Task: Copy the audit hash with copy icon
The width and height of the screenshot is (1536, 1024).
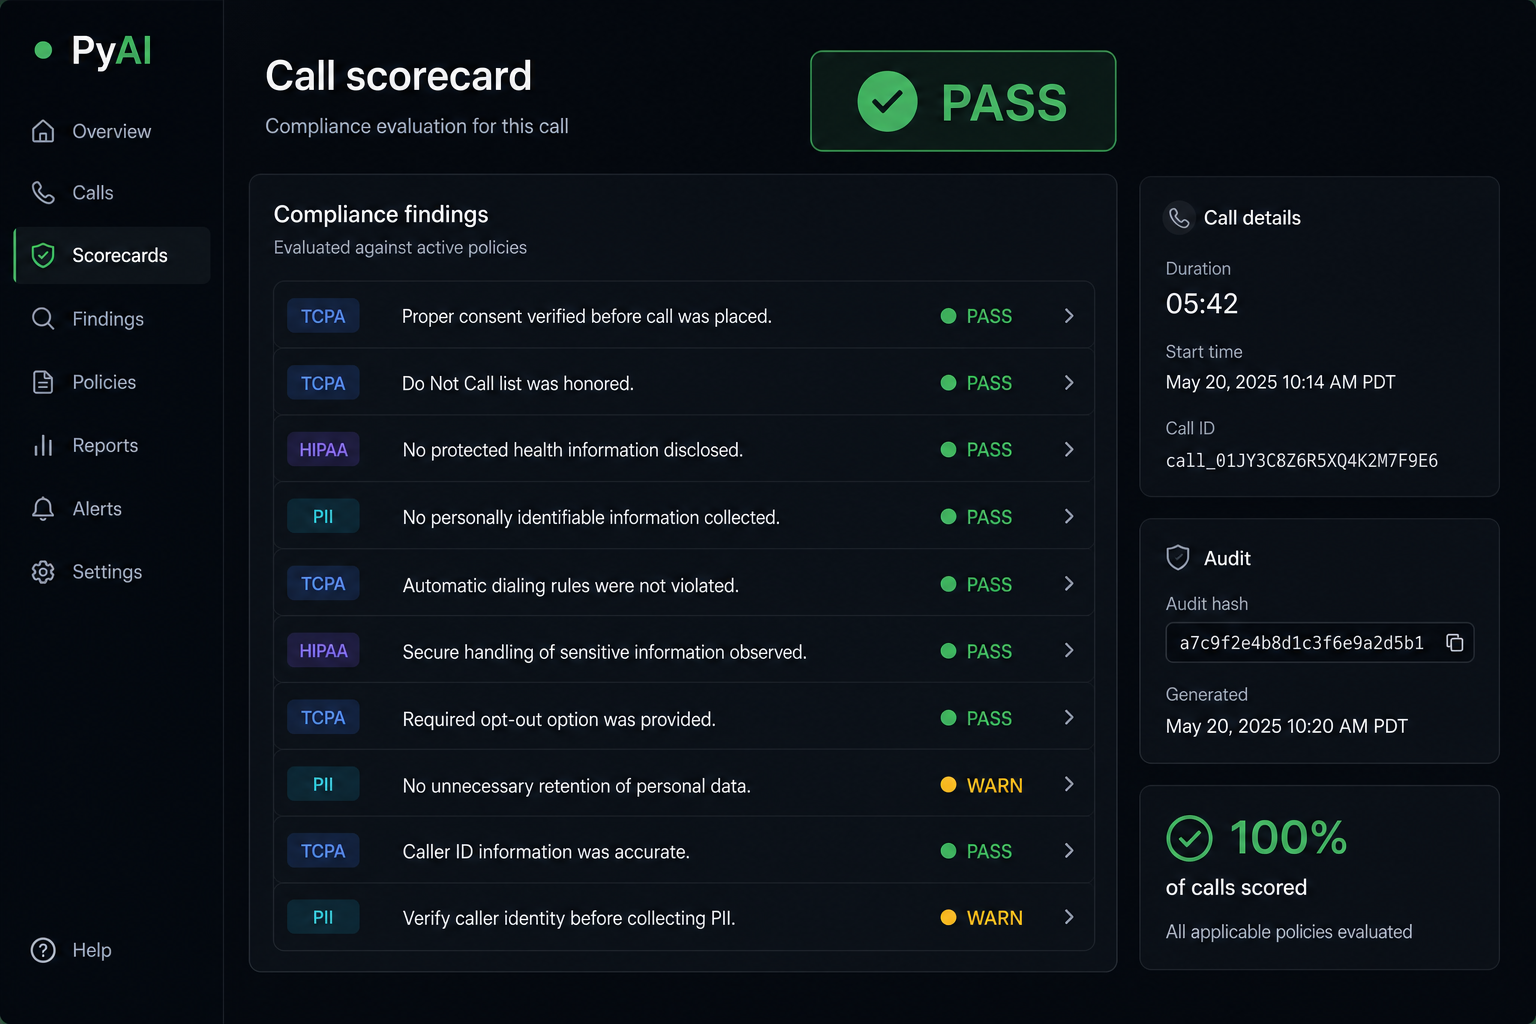Action: [x=1455, y=643]
